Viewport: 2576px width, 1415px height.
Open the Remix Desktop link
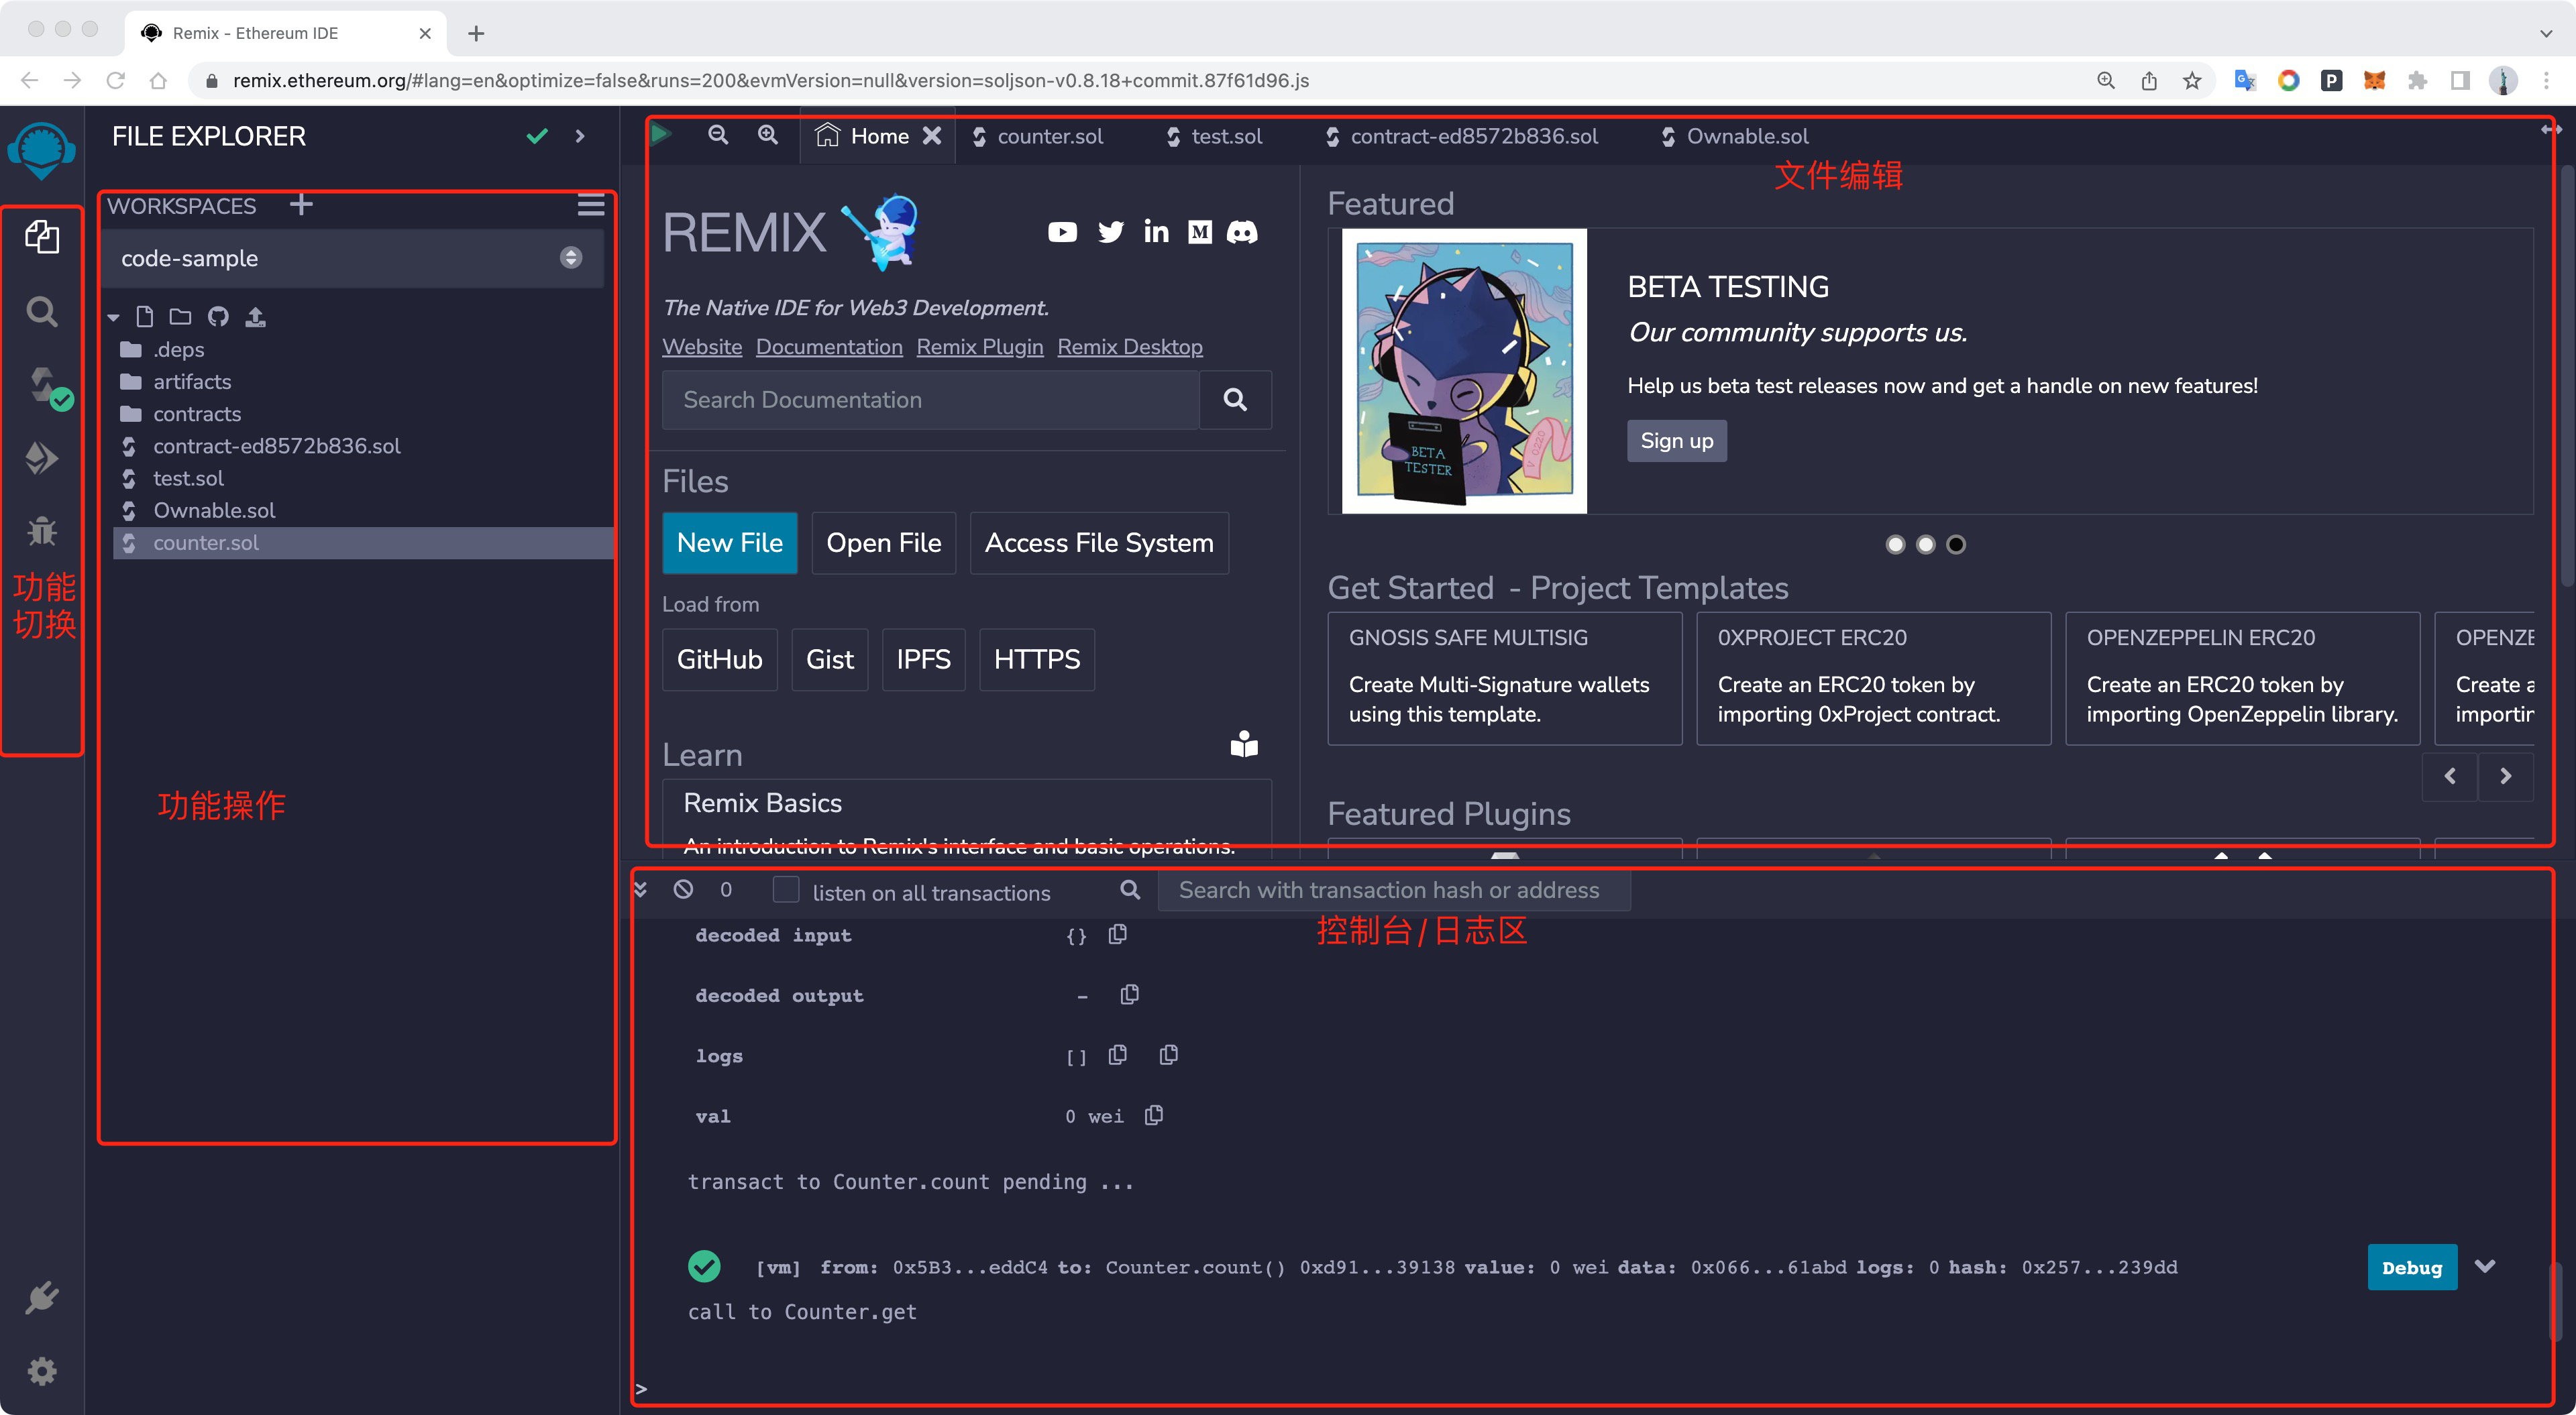pyautogui.click(x=1130, y=347)
